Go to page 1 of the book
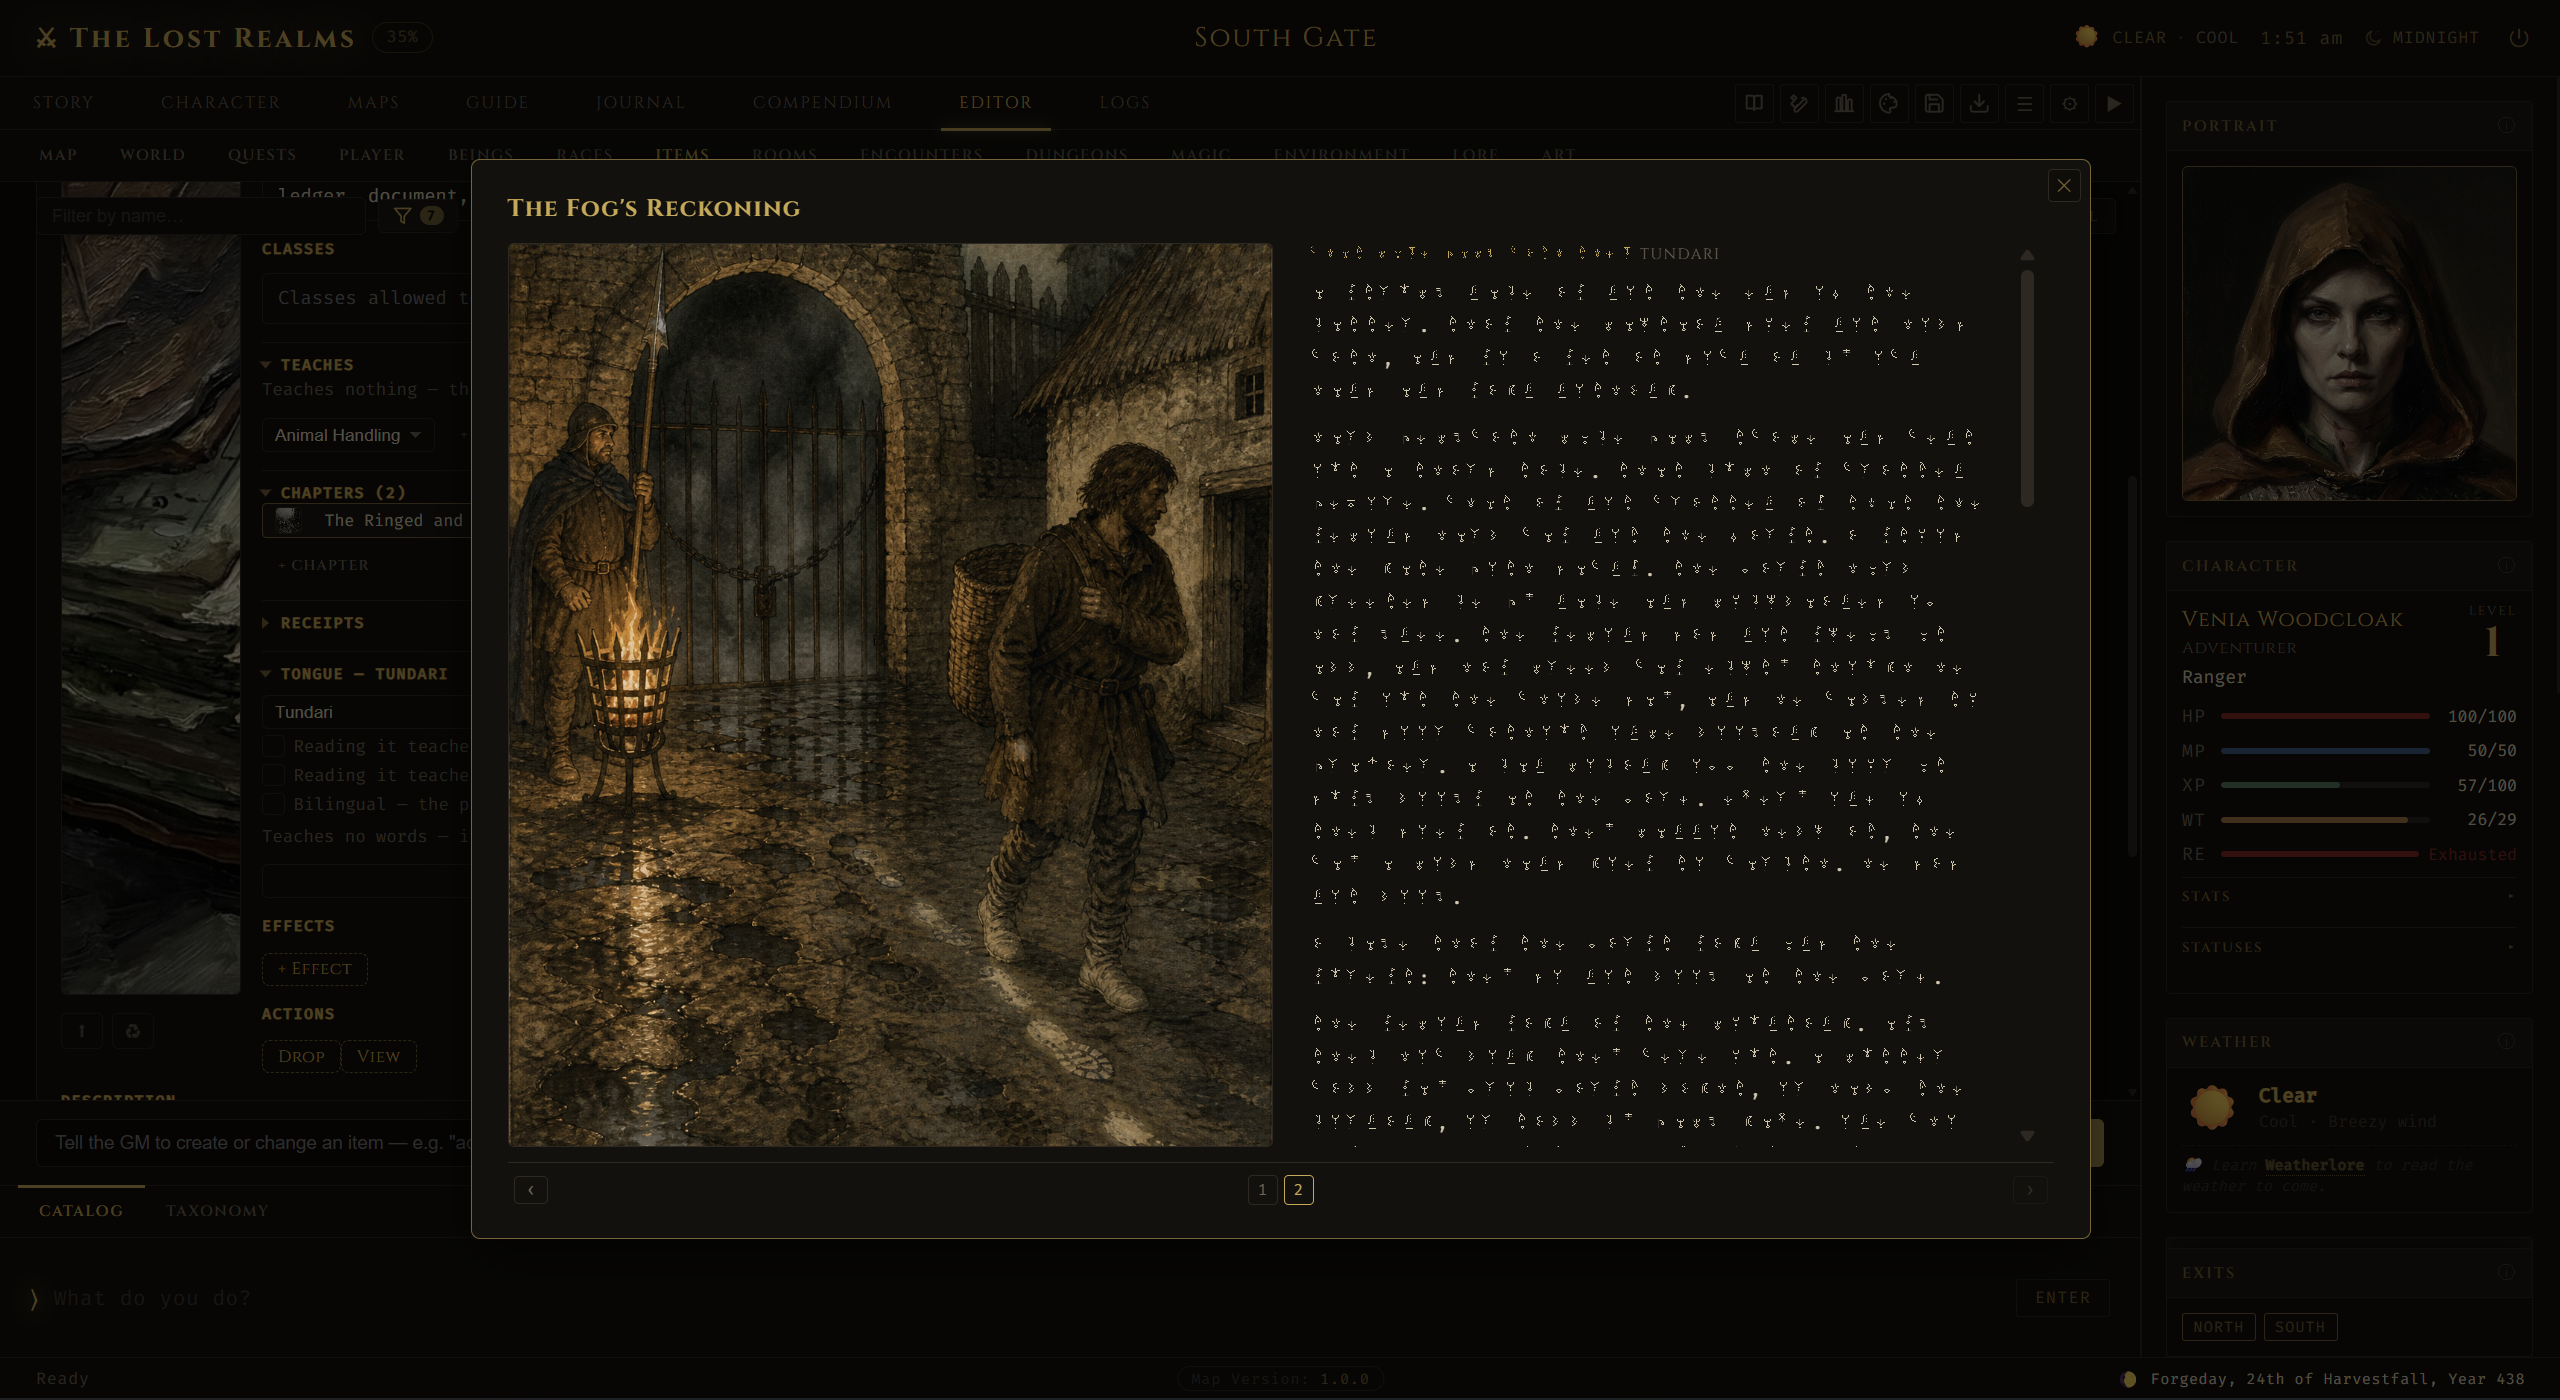Viewport: 2560px width, 1400px height. coord(1262,1190)
